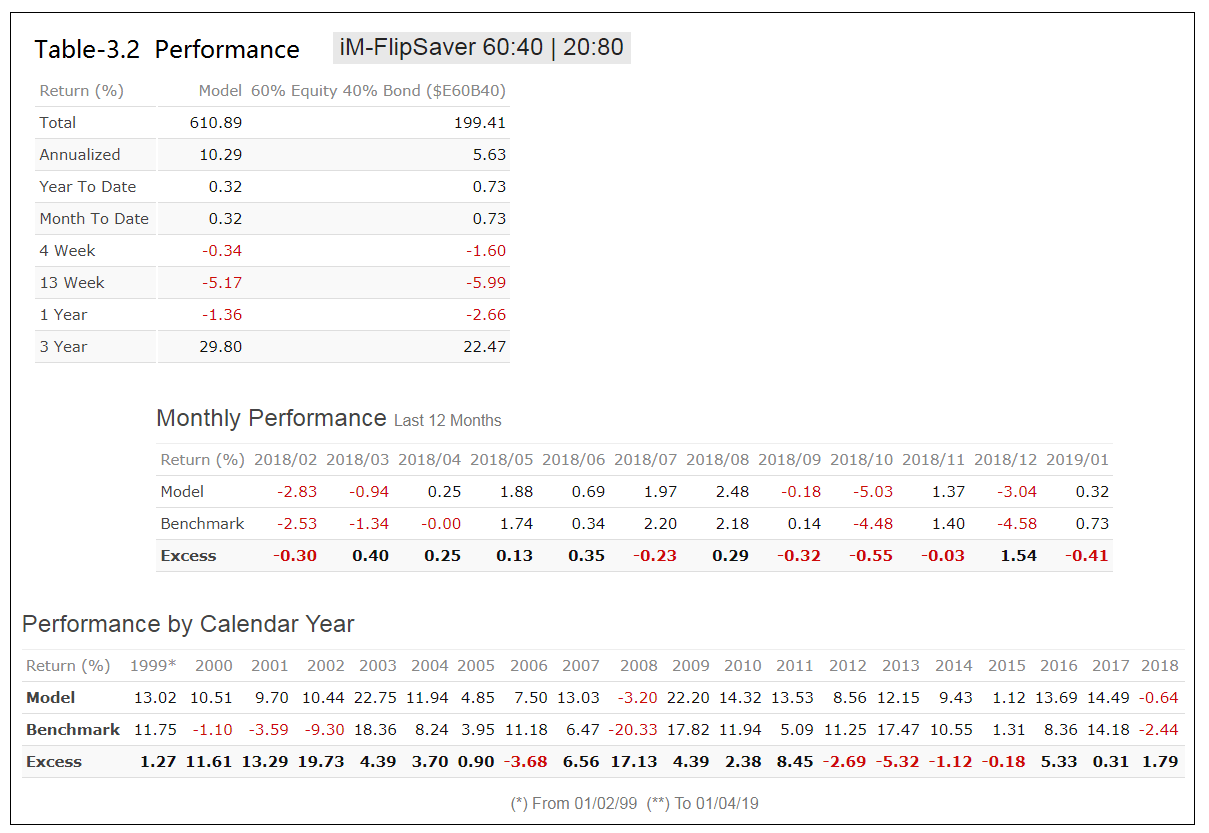Click the 1 Year Model value -1.36
This screenshot has width=1209, height=833.
coord(221,315)
